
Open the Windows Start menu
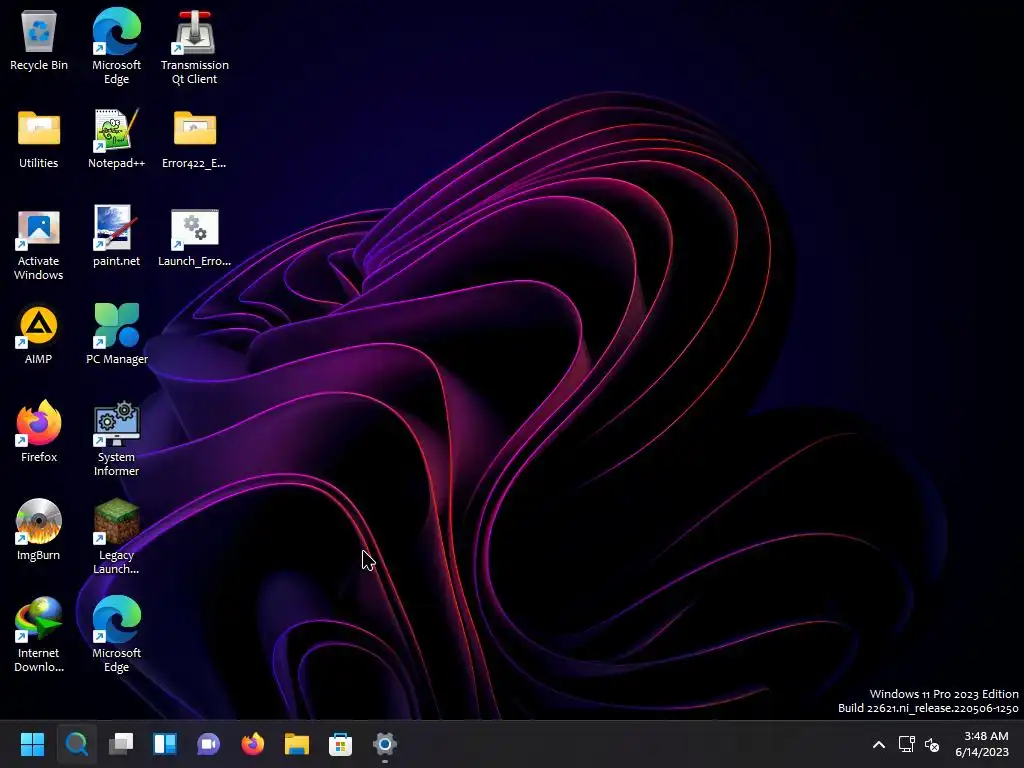click(x=32, y=744)
